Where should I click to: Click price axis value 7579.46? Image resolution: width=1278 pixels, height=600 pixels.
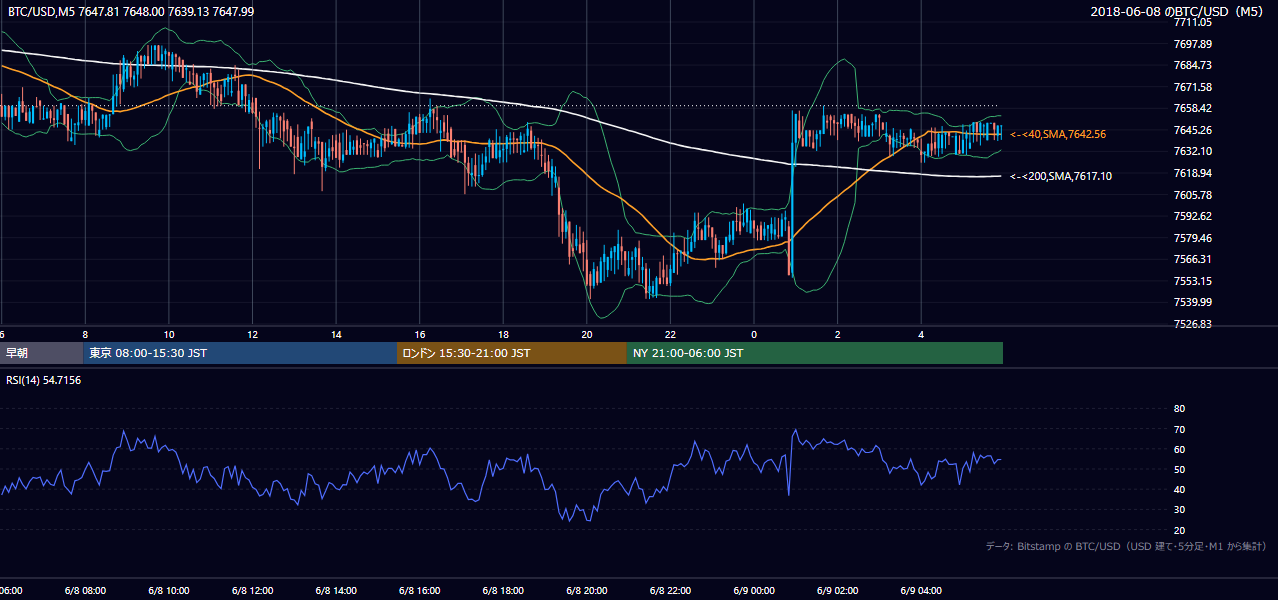pyautogui.click(x=1192, y=238)
